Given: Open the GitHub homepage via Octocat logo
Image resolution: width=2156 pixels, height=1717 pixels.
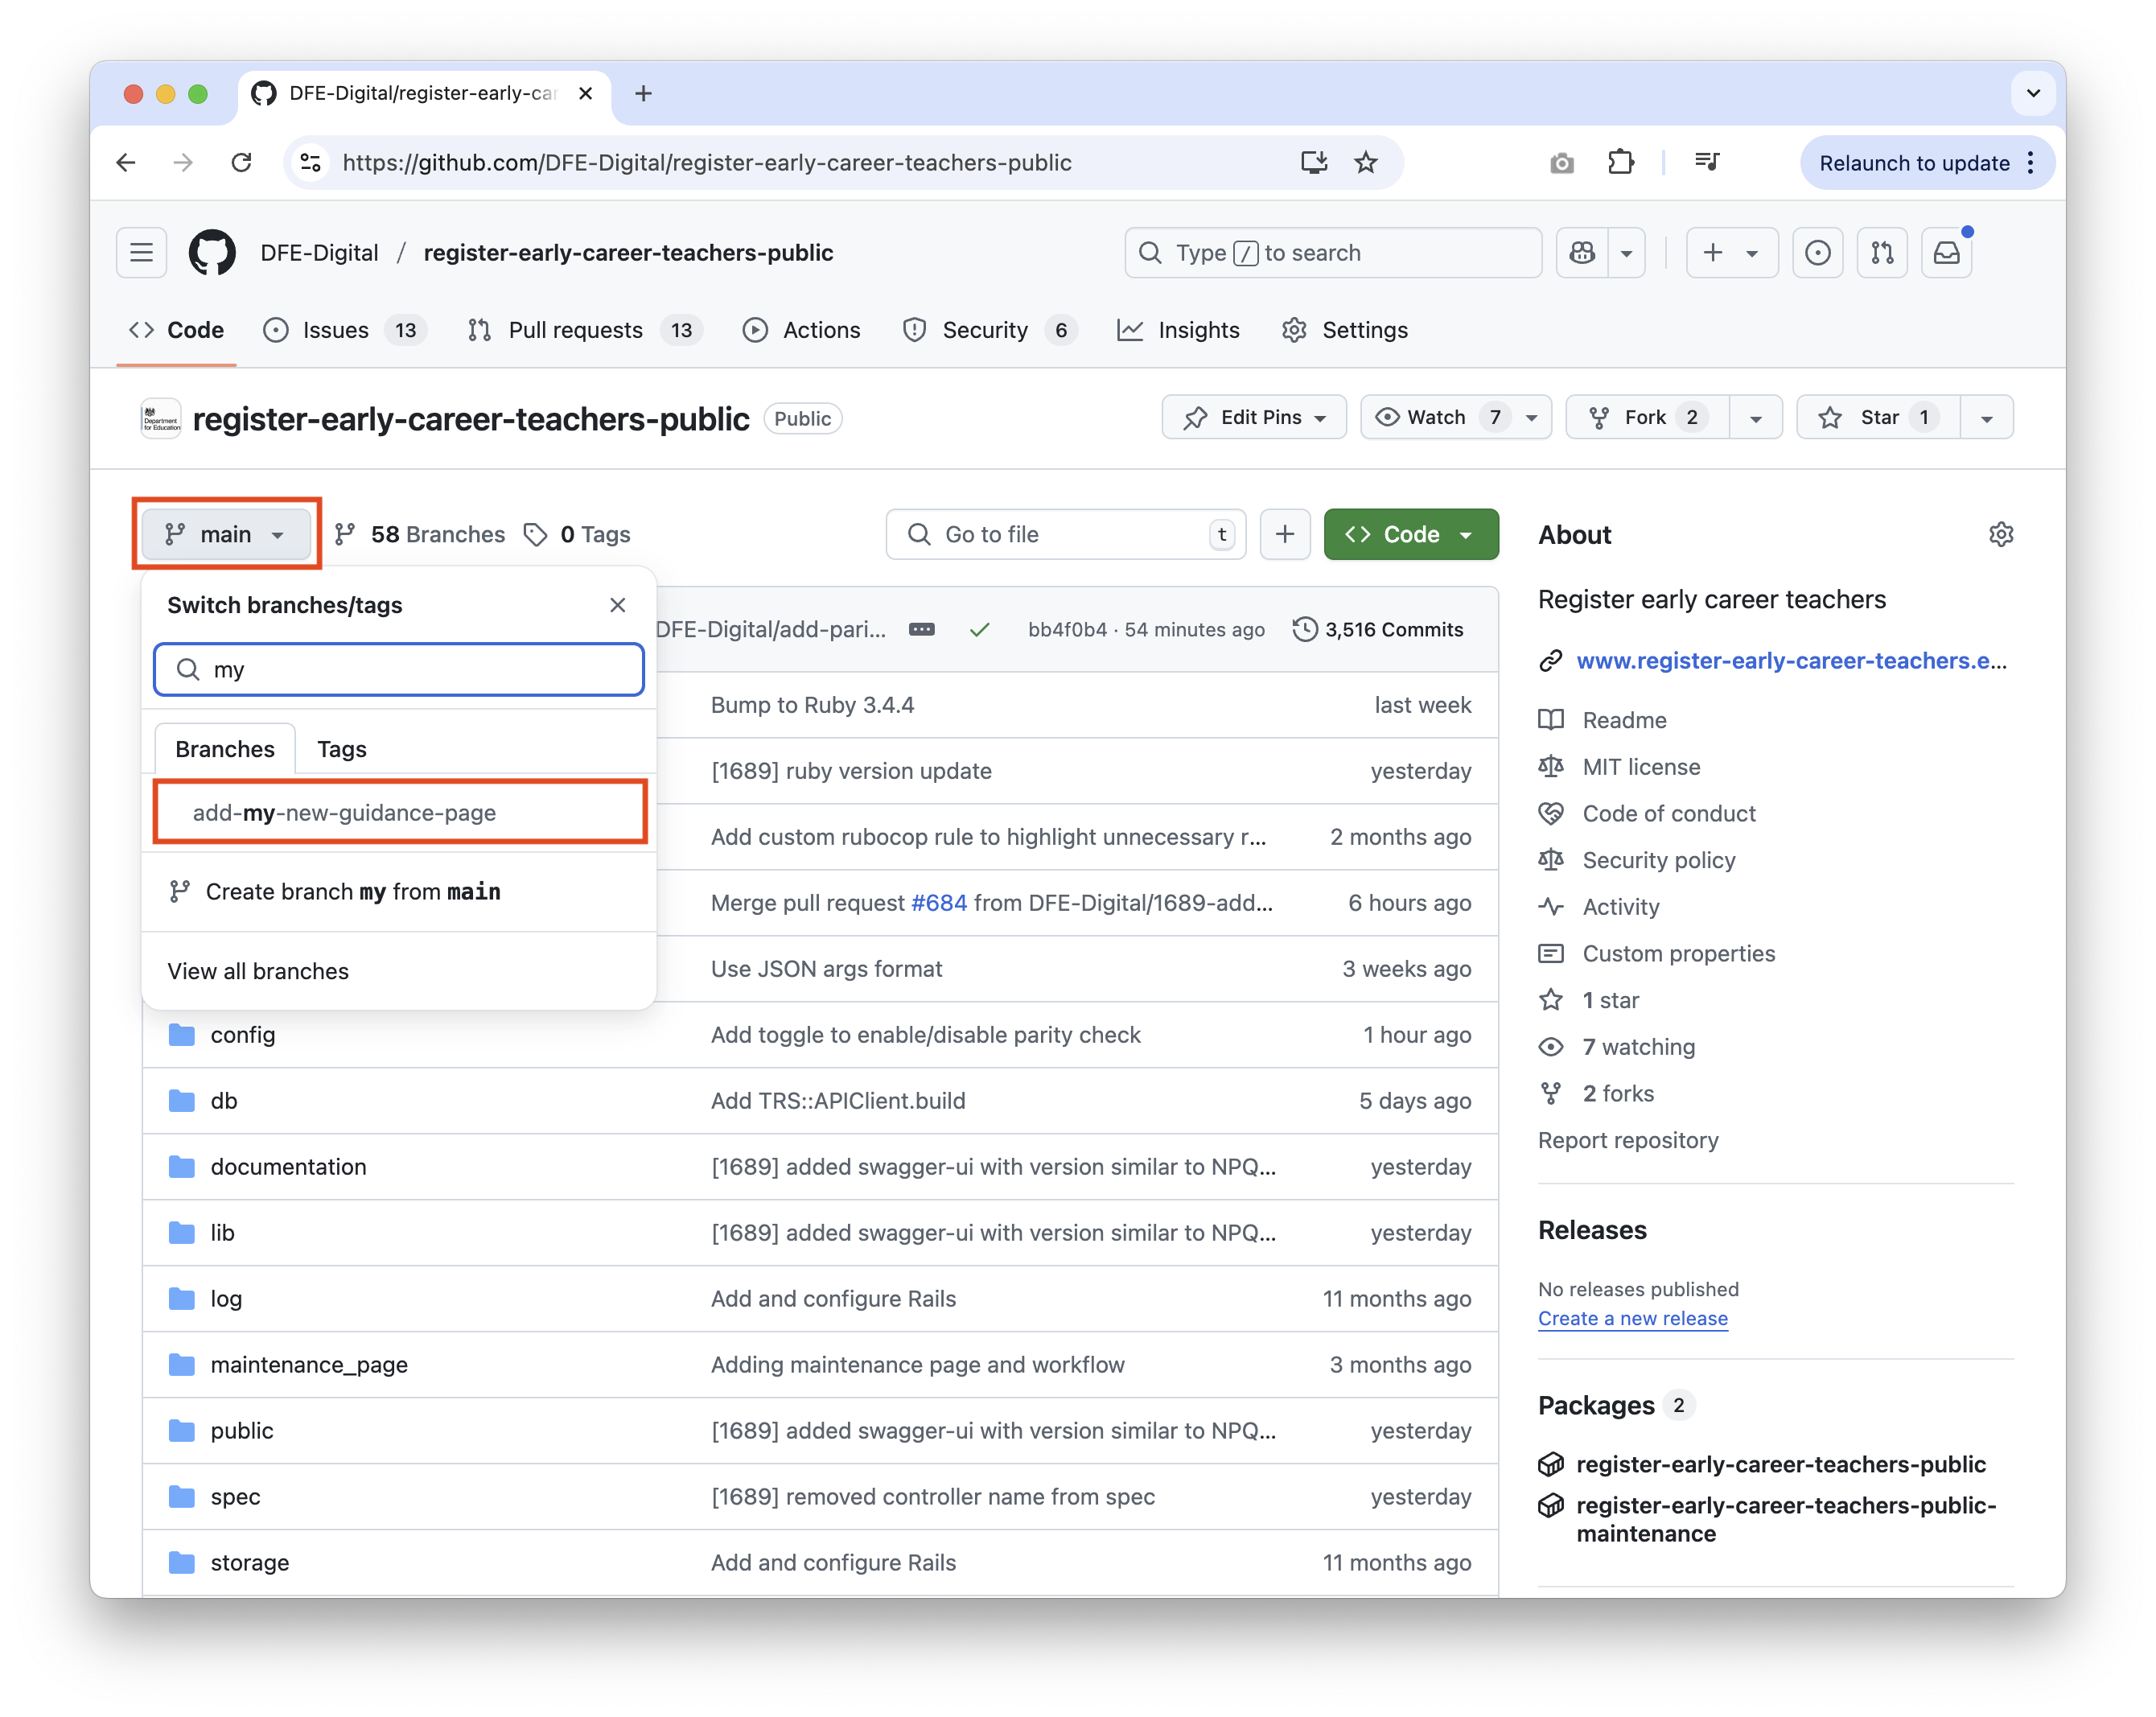Looking at the screenshot, I should [x=212, y=252].
